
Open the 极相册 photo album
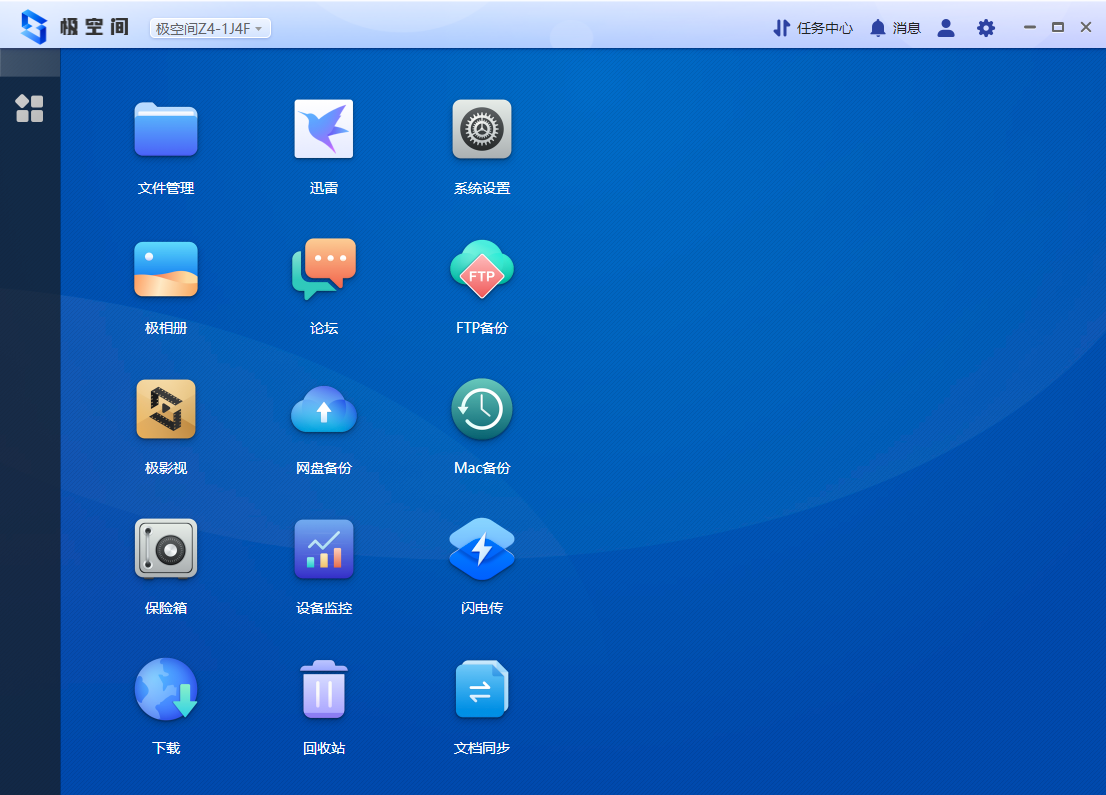166,270
